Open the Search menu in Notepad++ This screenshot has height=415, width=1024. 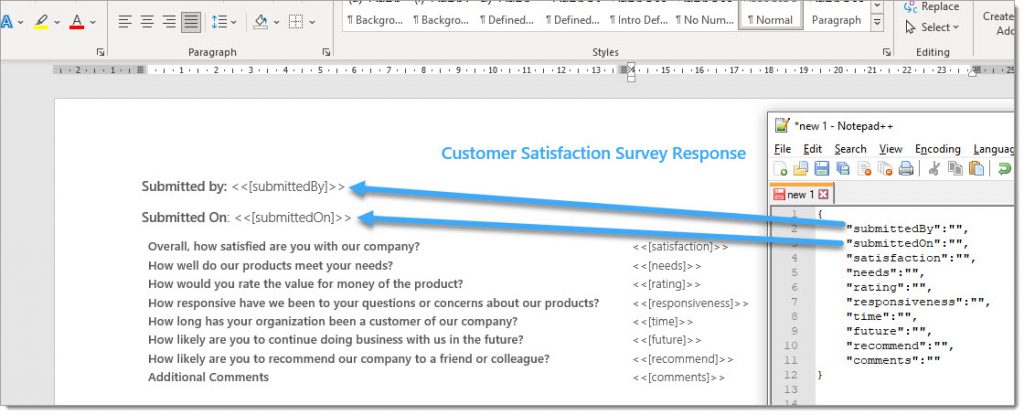(x=850, y=149)
